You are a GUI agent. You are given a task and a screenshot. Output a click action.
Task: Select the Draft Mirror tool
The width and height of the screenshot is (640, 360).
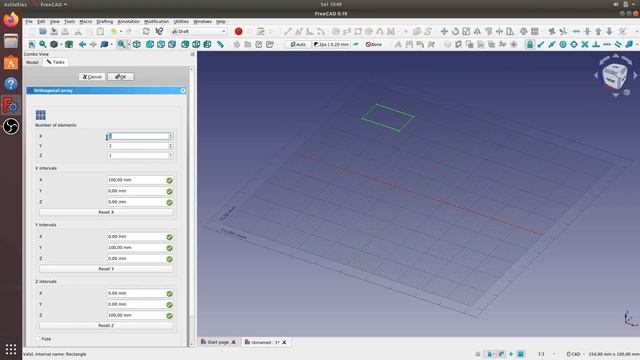[477, 31]
